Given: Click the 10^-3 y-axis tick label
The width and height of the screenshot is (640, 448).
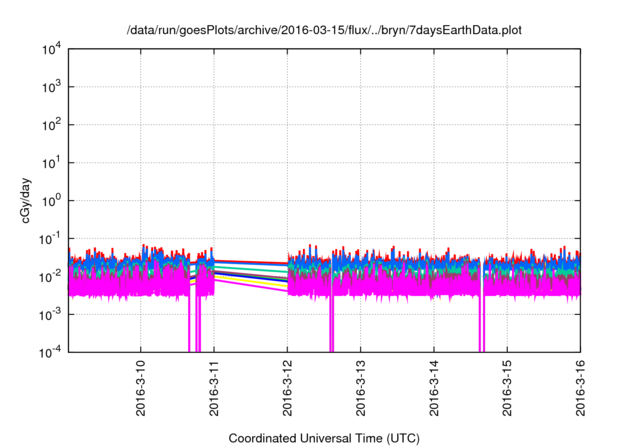Looking at the screenshot, I should pyautogui.click(x=51, y=315).
